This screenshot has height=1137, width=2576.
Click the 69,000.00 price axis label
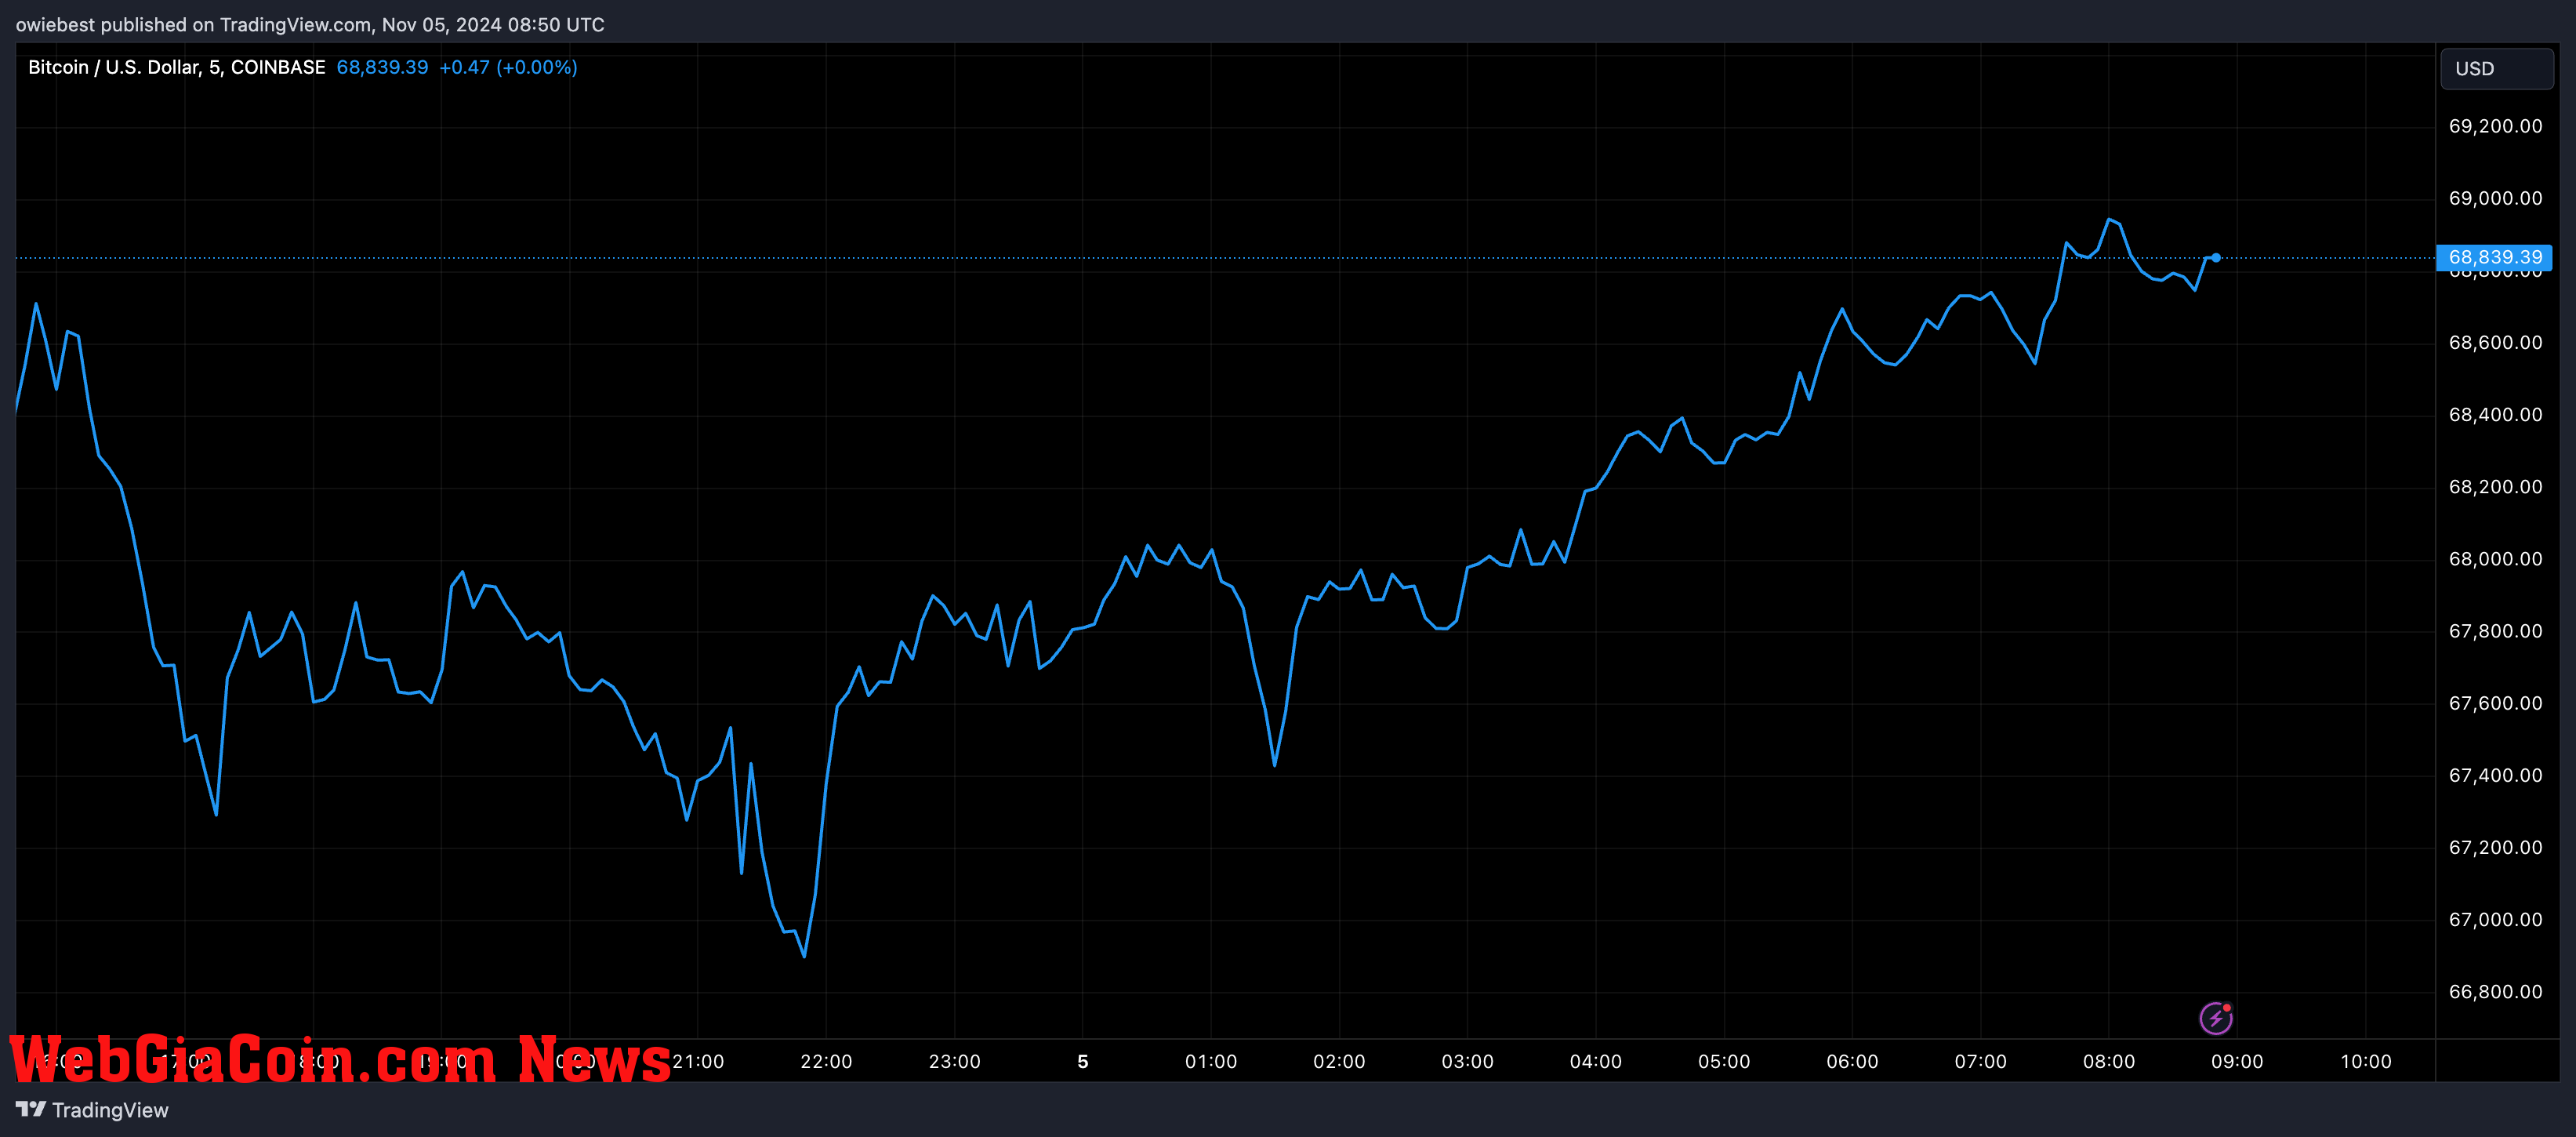pos(2495,198)
